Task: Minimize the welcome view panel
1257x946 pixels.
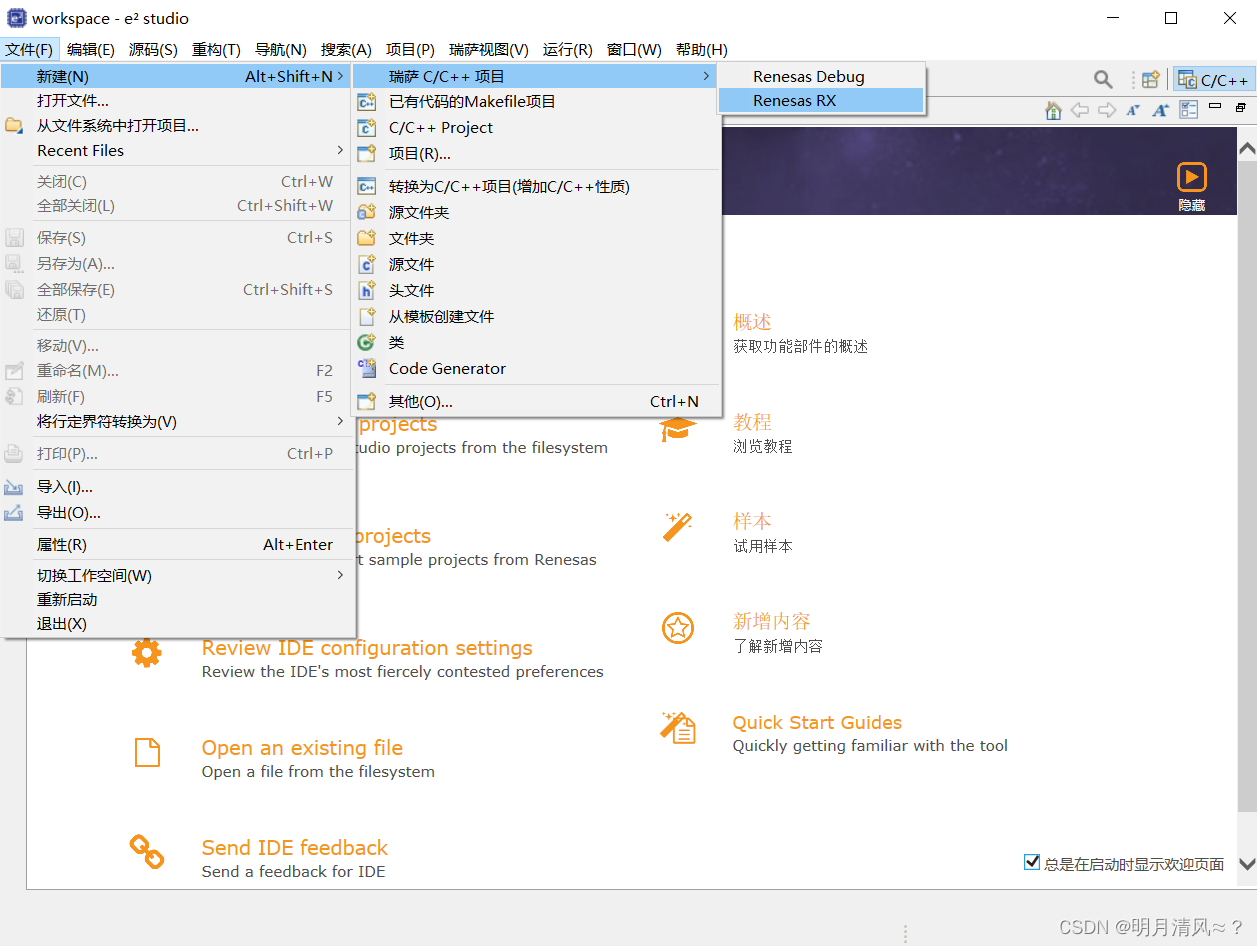Action: (x=1215, y=106)
